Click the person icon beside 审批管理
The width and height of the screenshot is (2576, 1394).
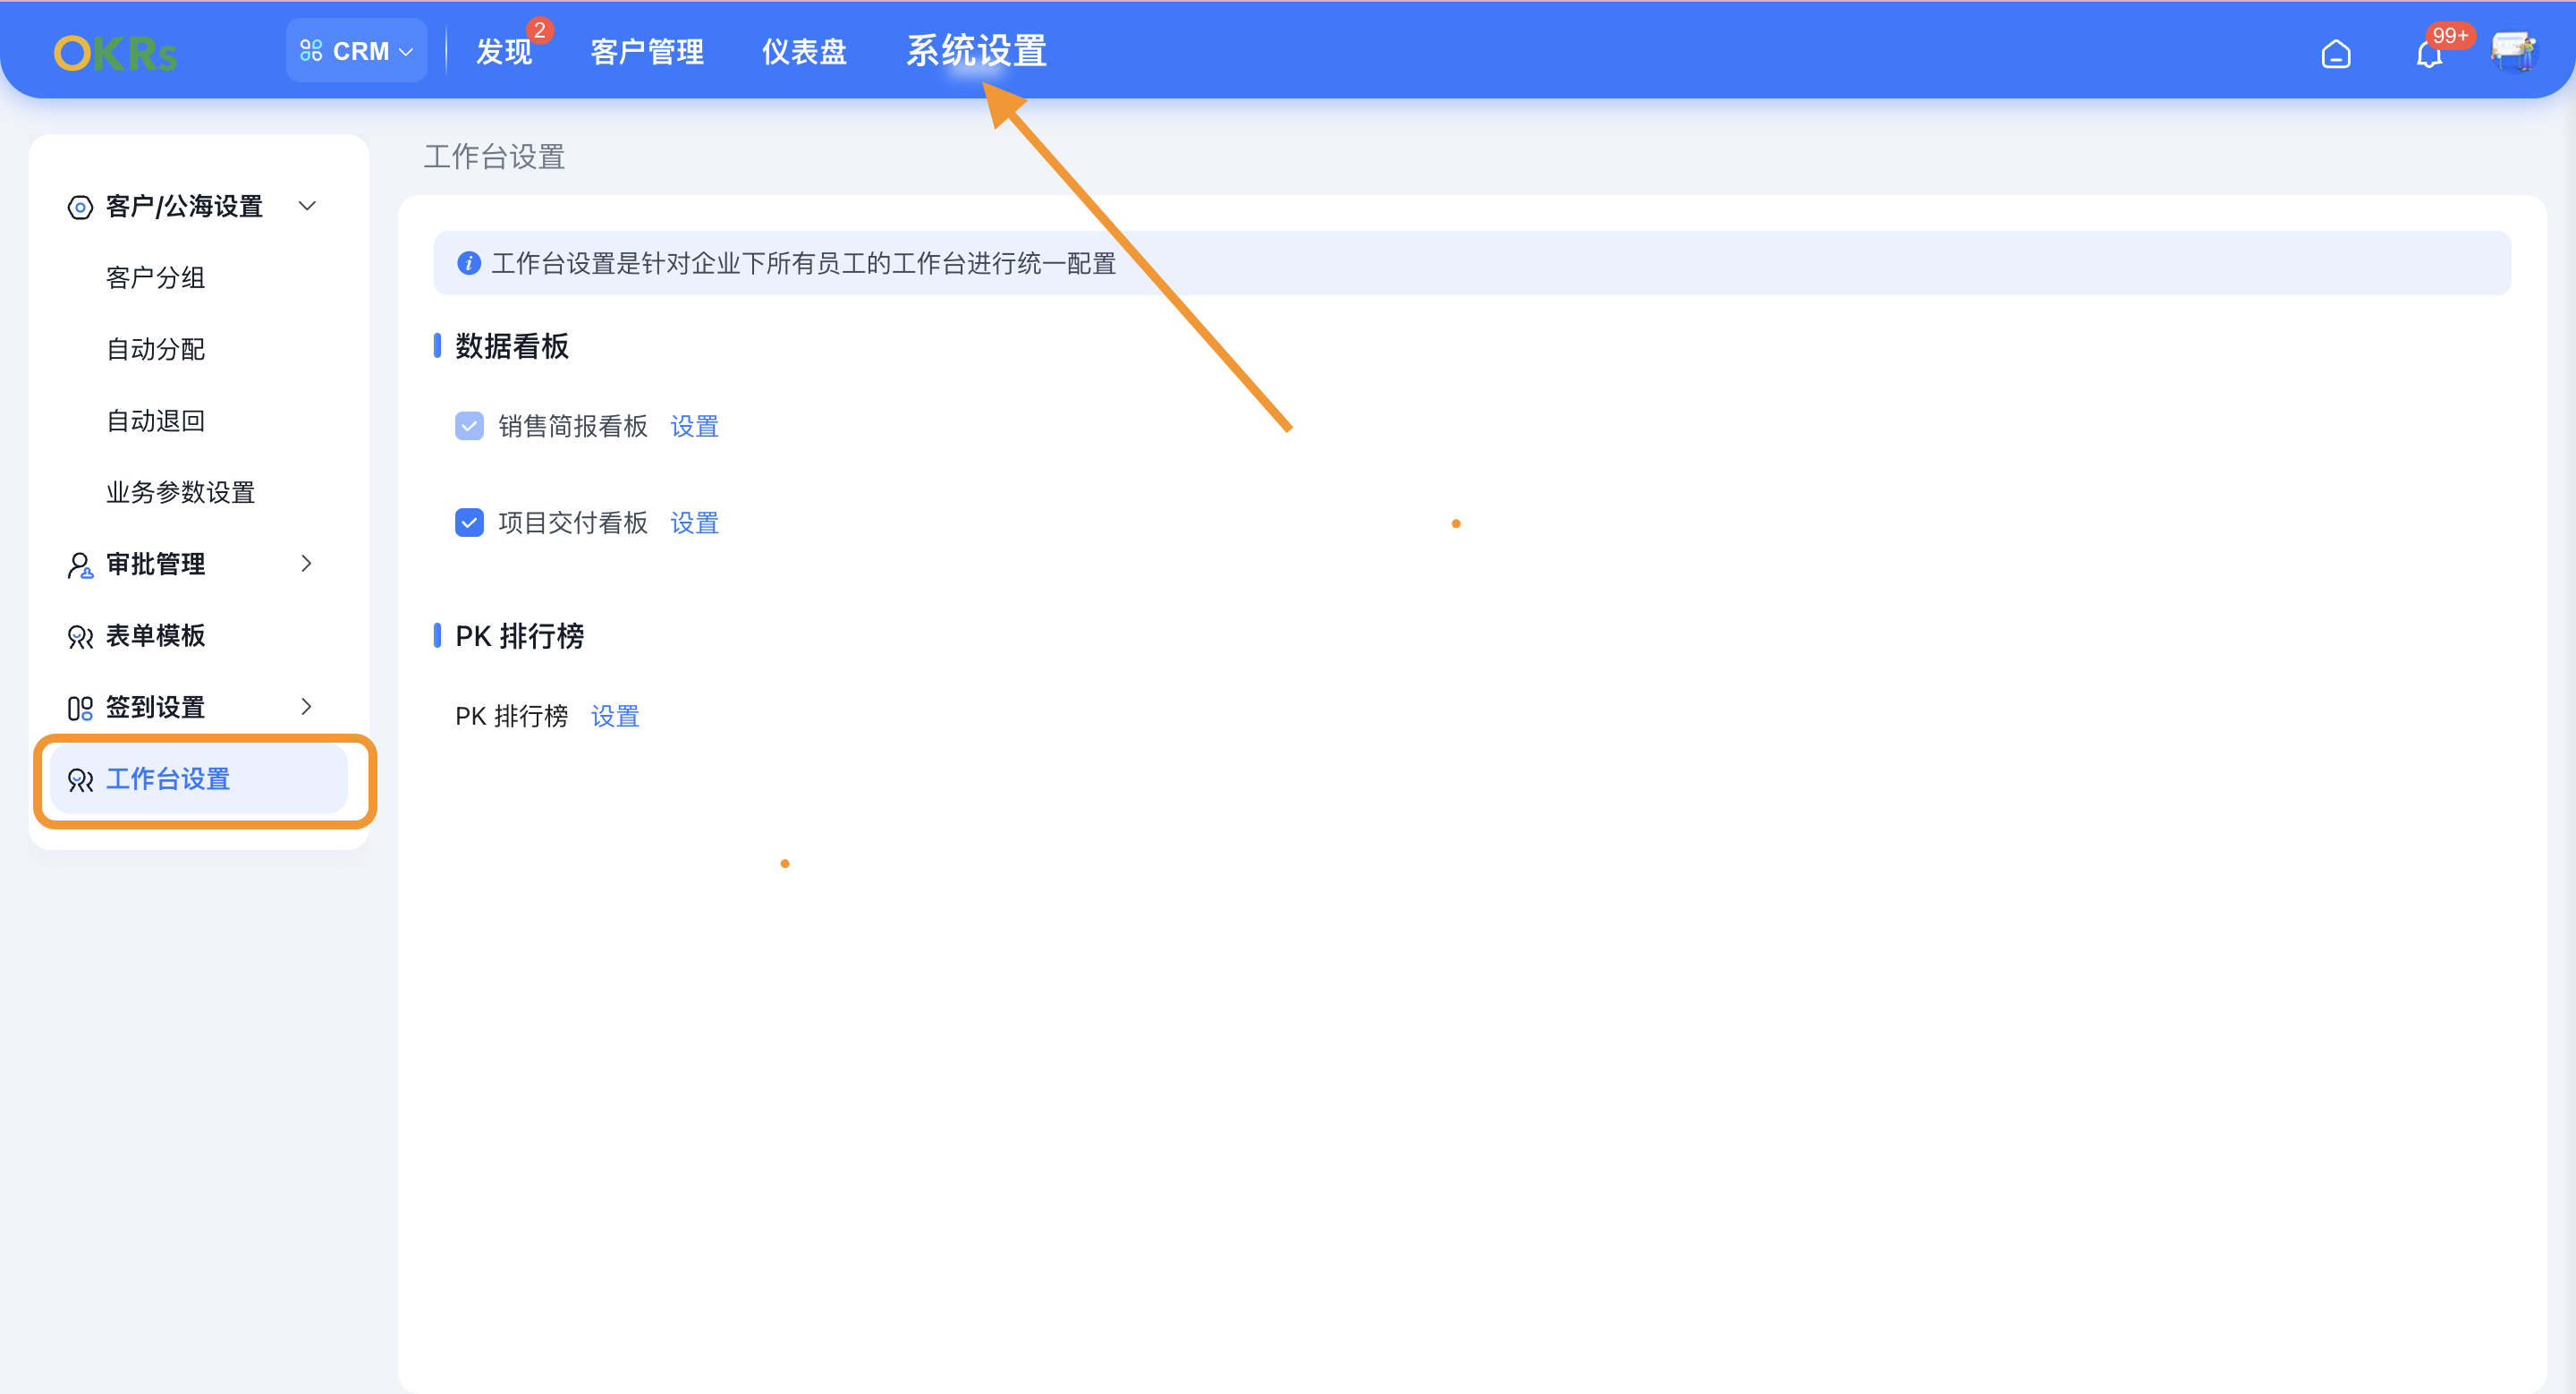[x=80, y=564]
